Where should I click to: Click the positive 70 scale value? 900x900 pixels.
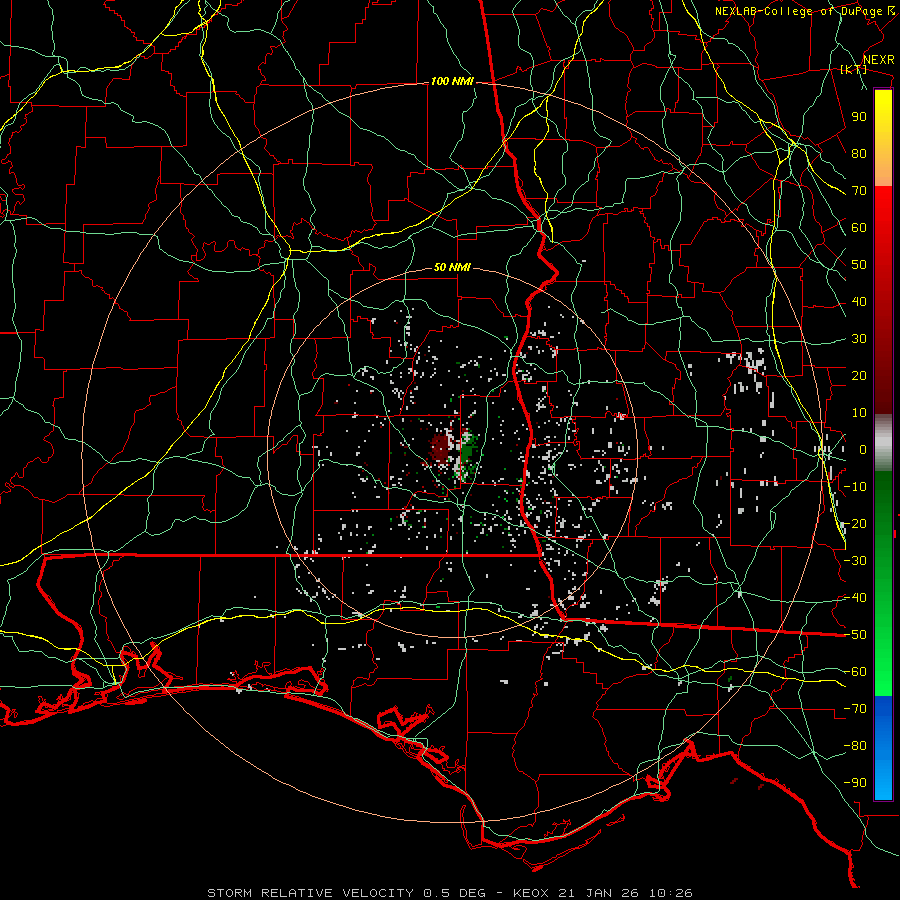click(859, 191)
